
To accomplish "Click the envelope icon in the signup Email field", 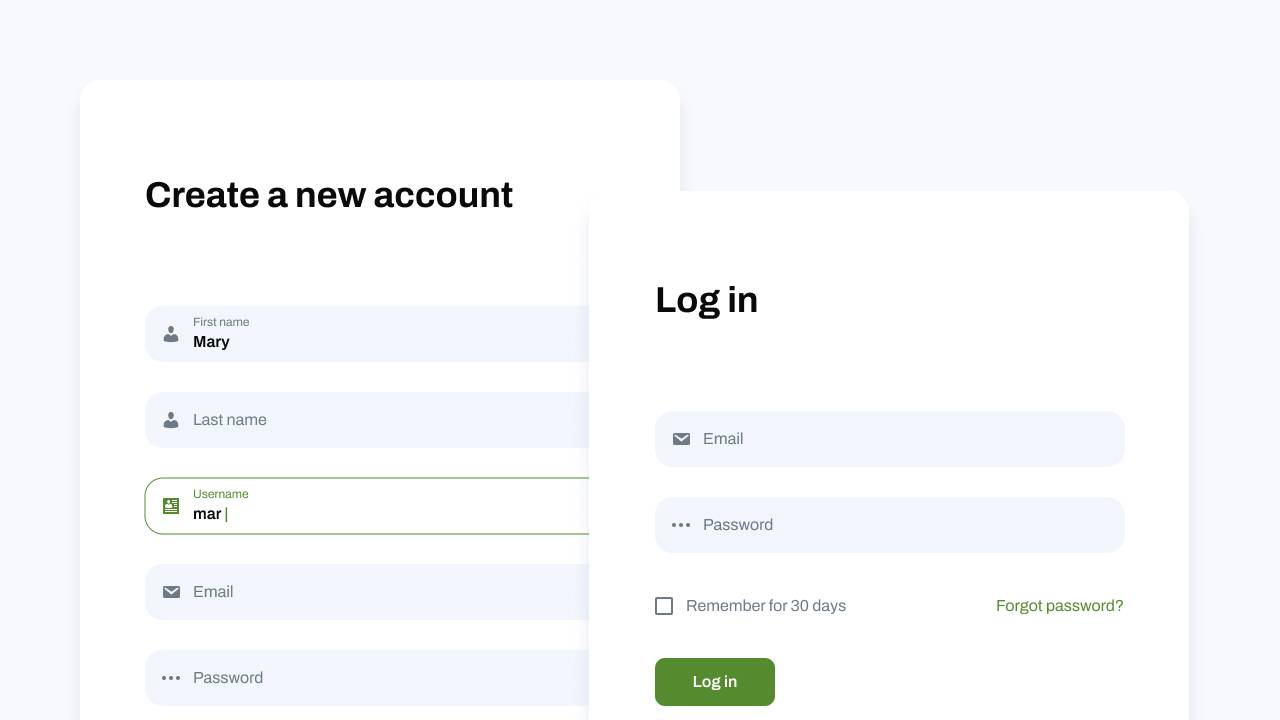I will 171,592.
